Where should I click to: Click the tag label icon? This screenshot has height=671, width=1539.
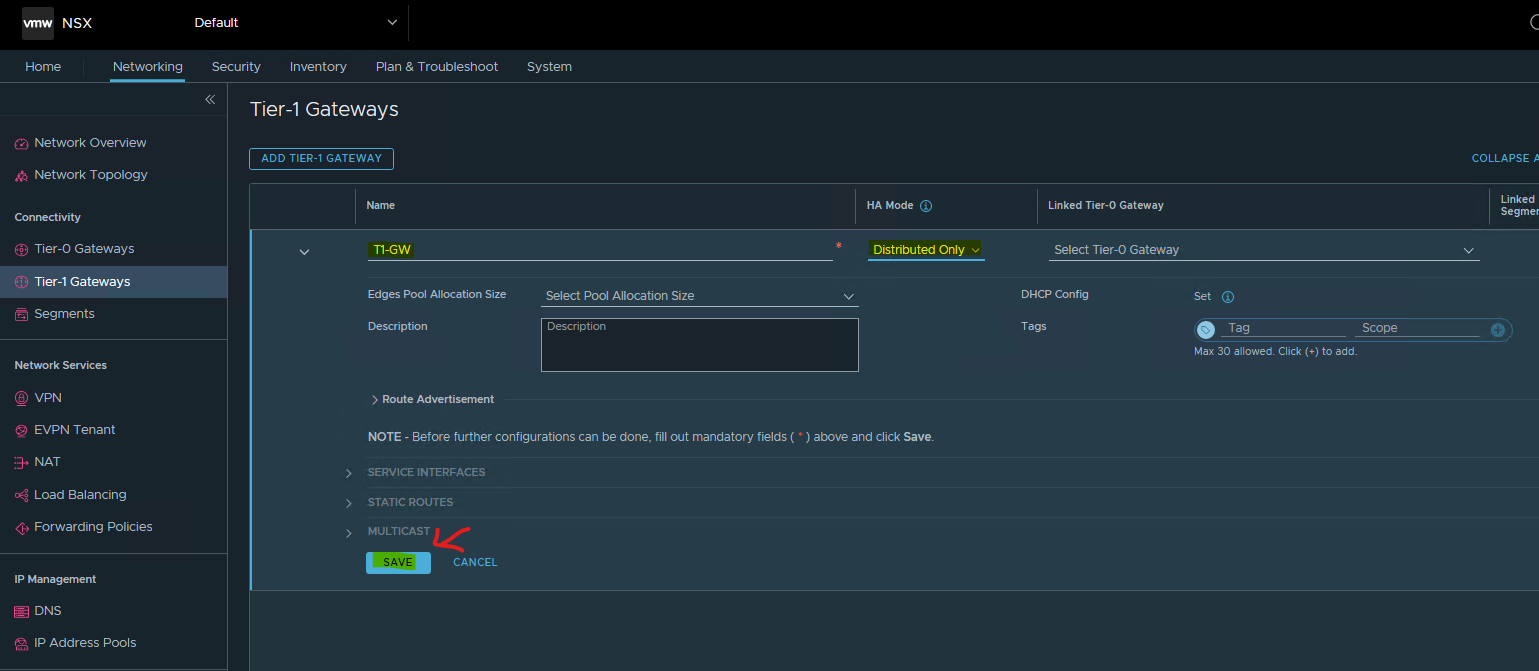1206,329
